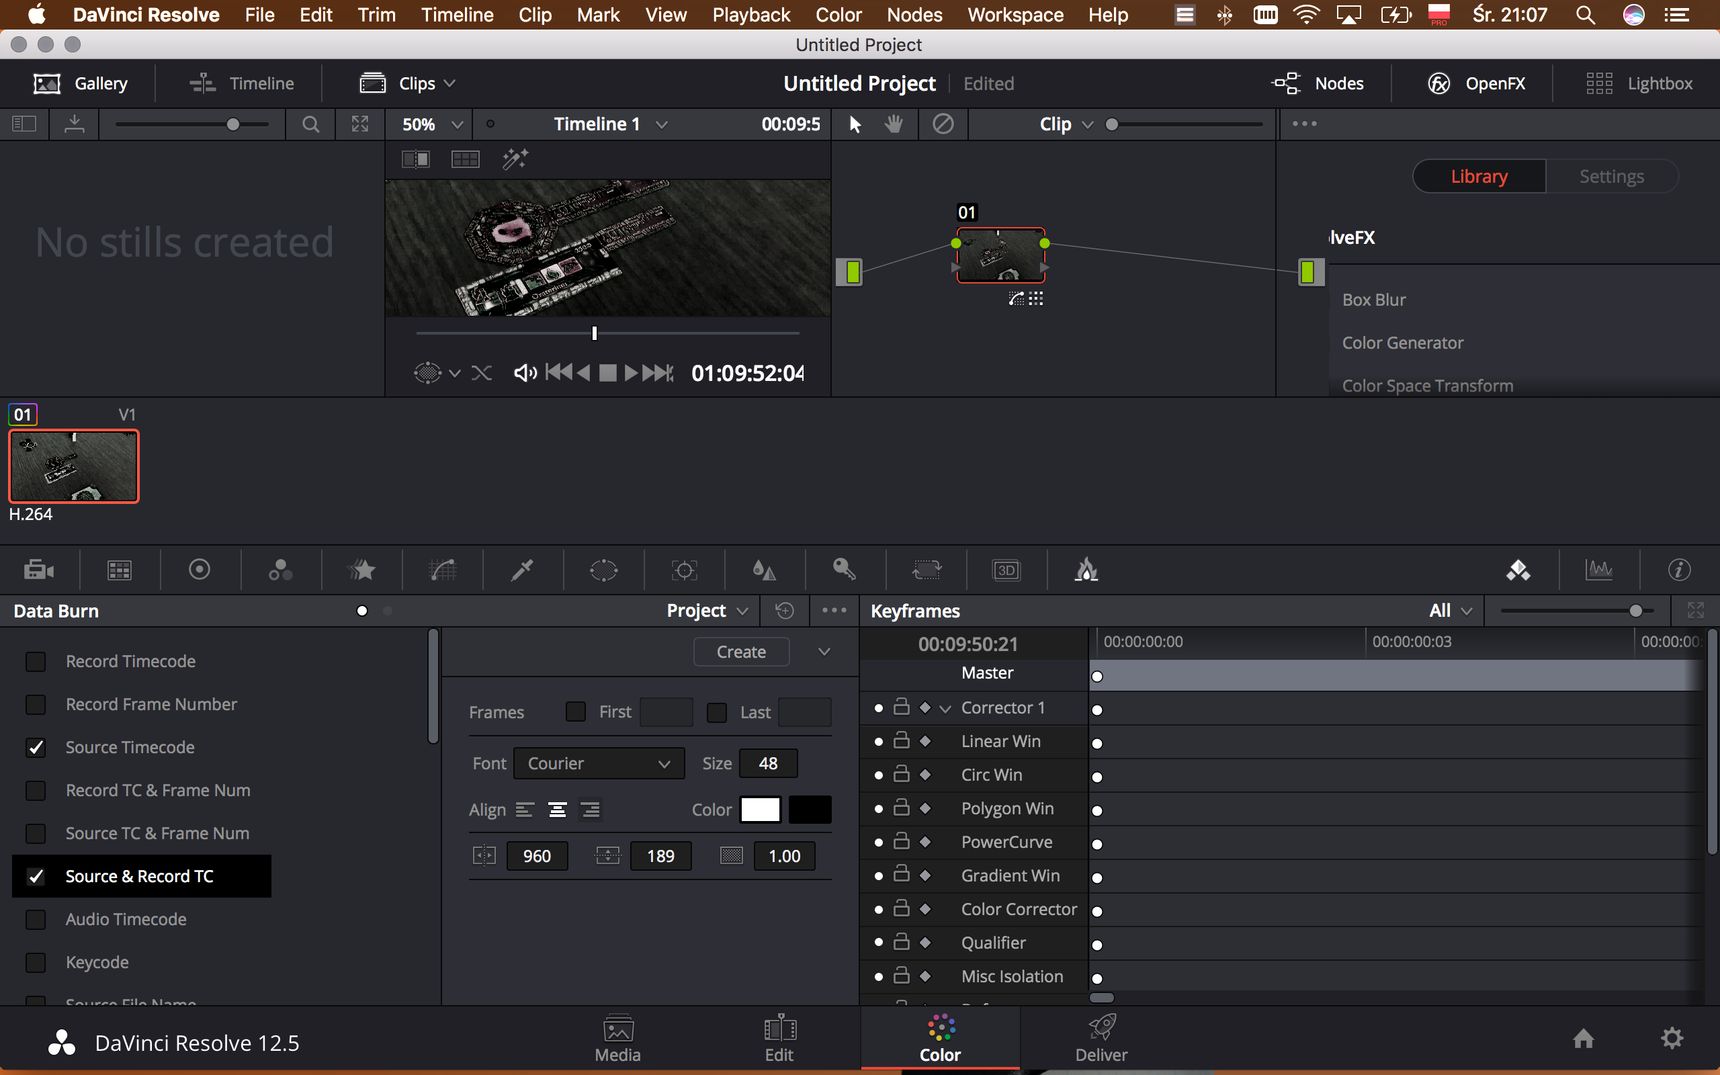Open the Stereoscopic 3D palette icon

point(1006,570)
